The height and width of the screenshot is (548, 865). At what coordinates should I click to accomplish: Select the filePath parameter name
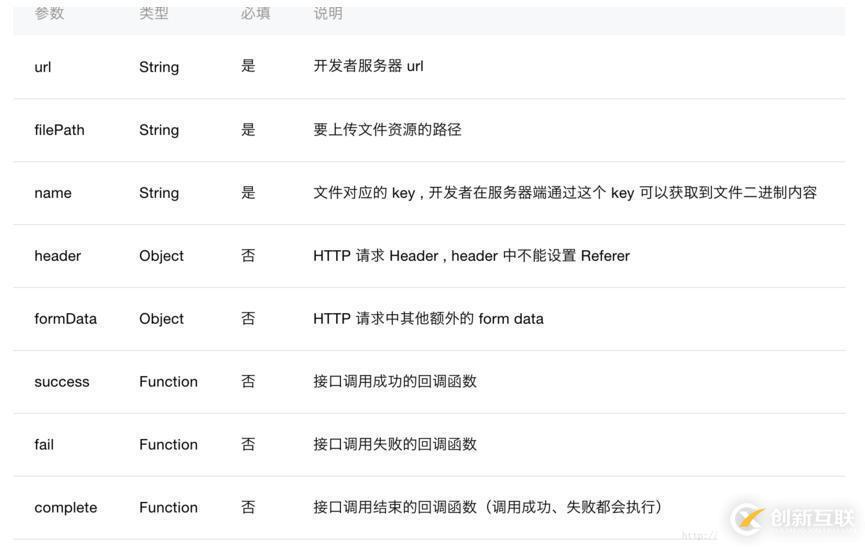59,130
